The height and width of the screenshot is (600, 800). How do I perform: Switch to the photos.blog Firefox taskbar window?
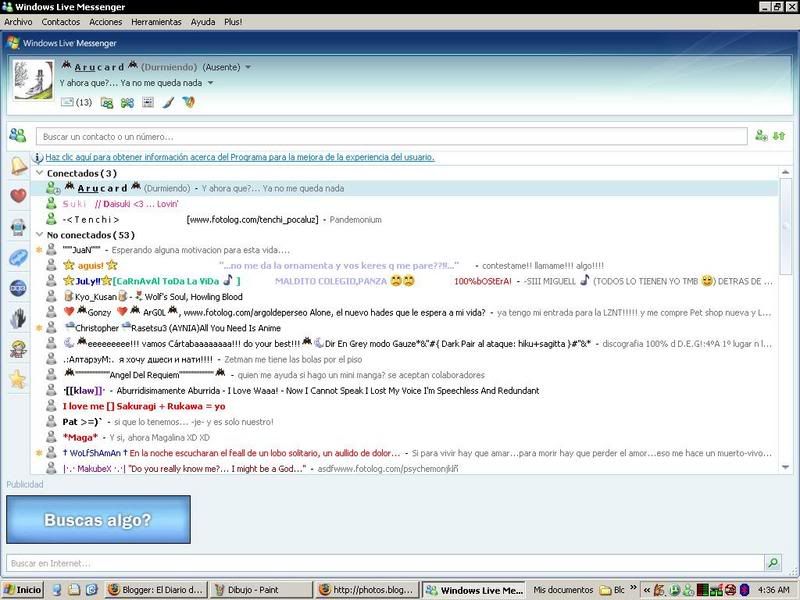click(367, 590)
